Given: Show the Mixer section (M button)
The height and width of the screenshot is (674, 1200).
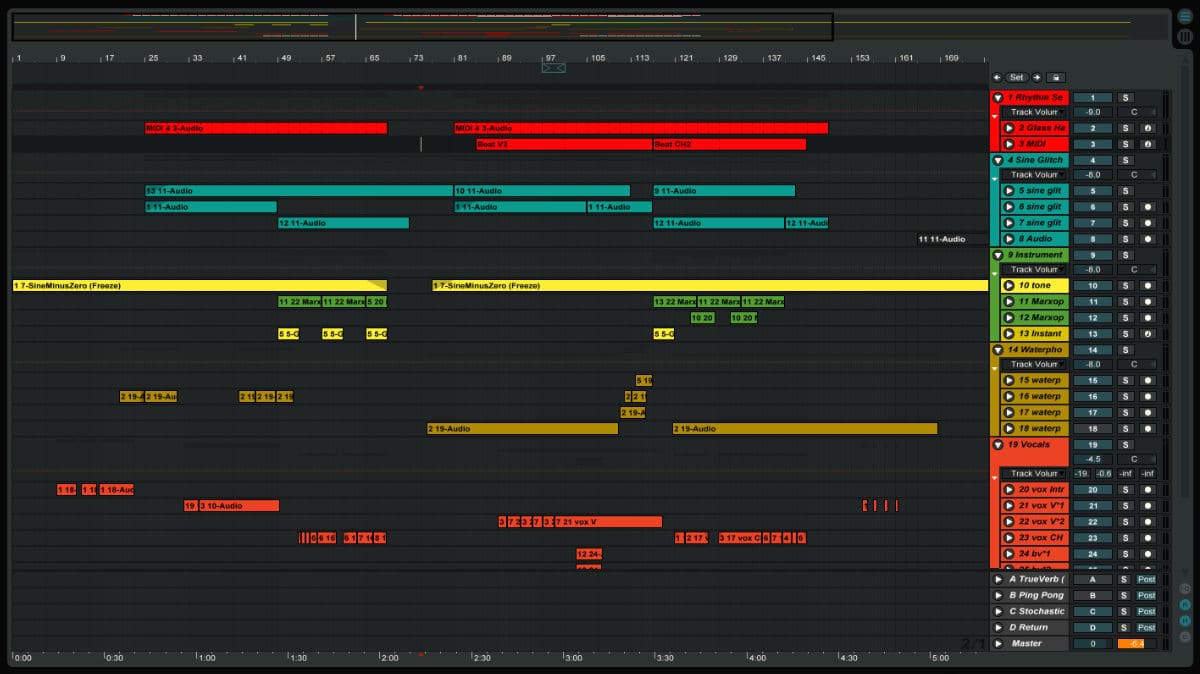Looking at the screenshot, I should pyautogui.click(x=1185, y=620).
